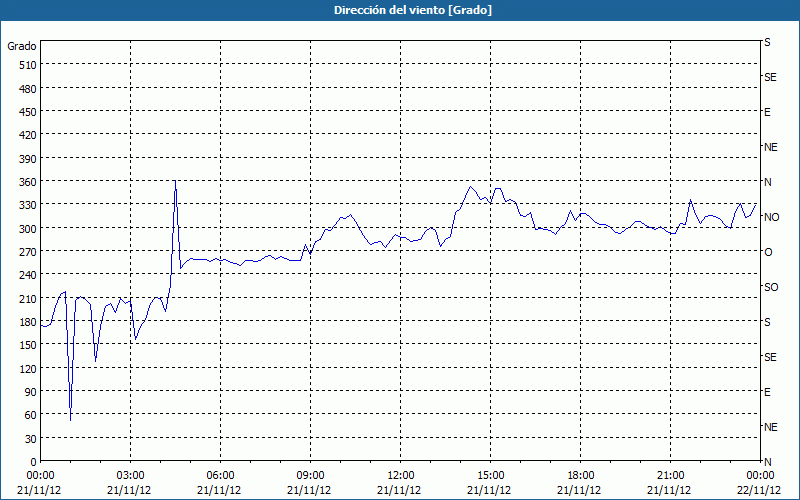Click the '180' y-axis tick label
The width and height of the screenshot is (800, 500).
pyautogui.click(x=29, y=322)
